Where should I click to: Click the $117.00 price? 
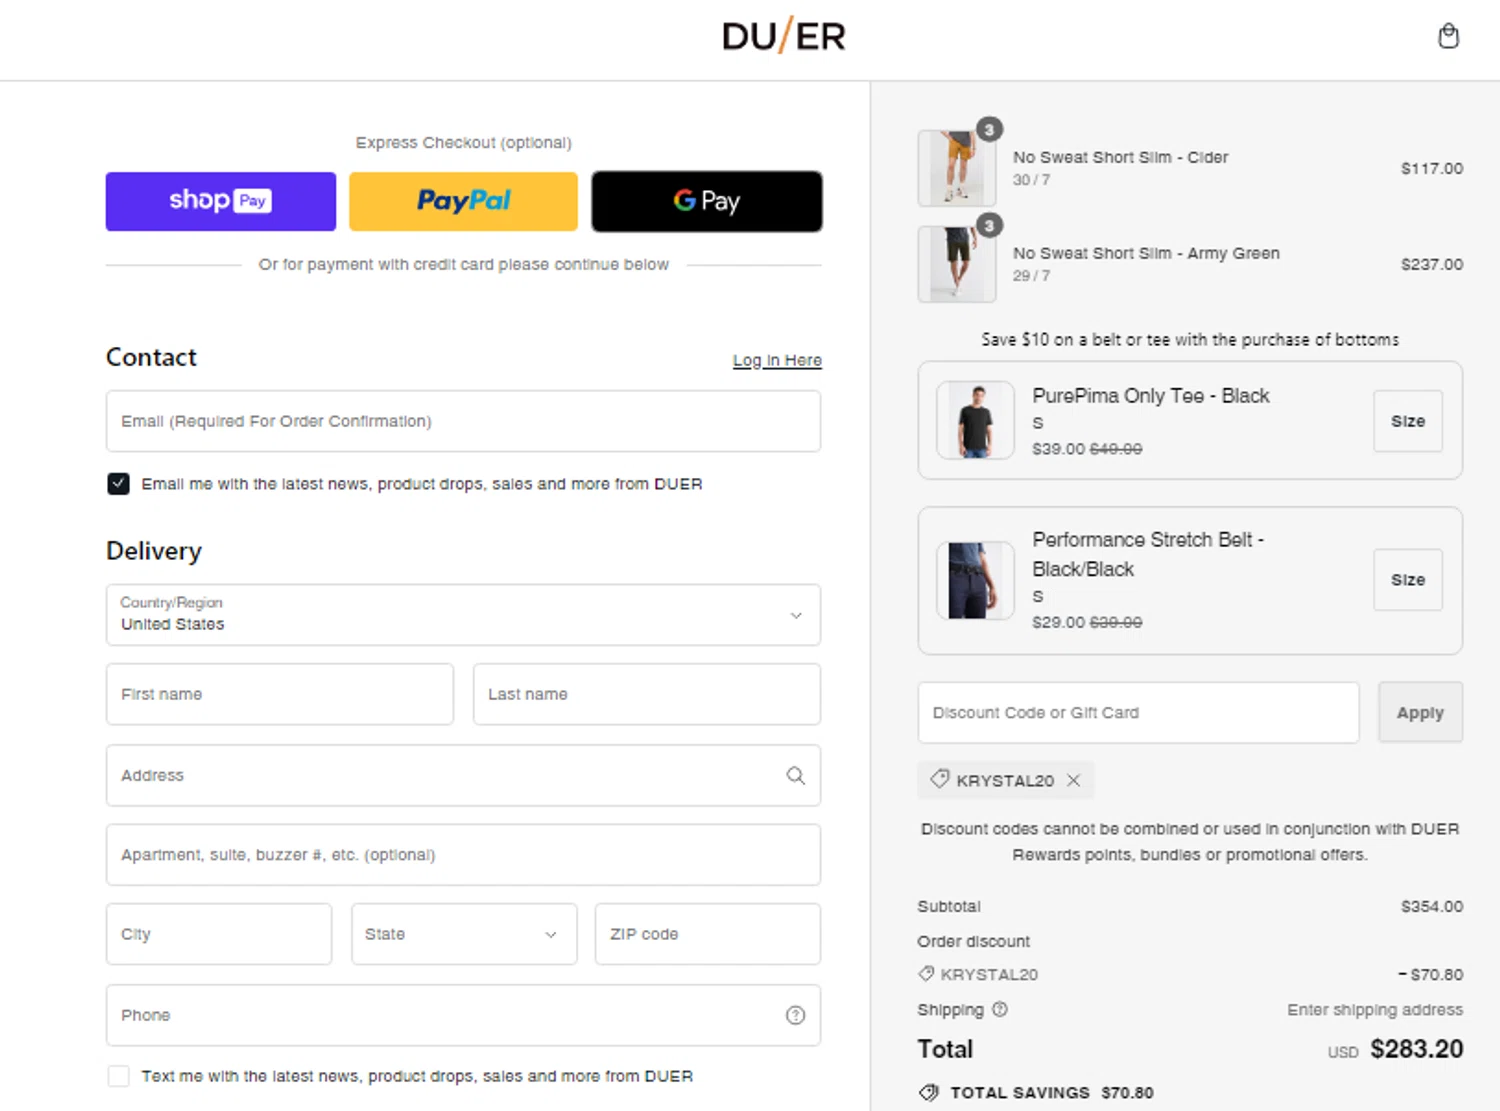click(1432, 168)
